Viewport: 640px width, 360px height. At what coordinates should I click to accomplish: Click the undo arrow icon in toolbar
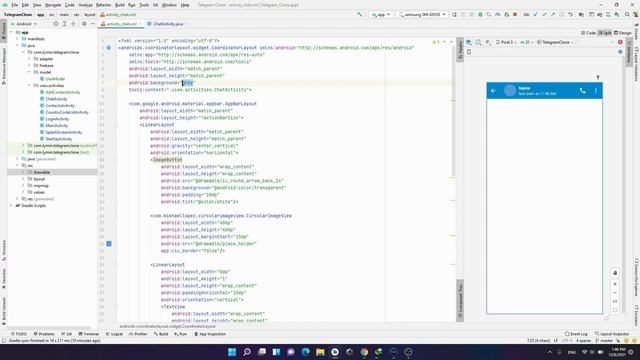pyautogui.click(x=570, y=14)
